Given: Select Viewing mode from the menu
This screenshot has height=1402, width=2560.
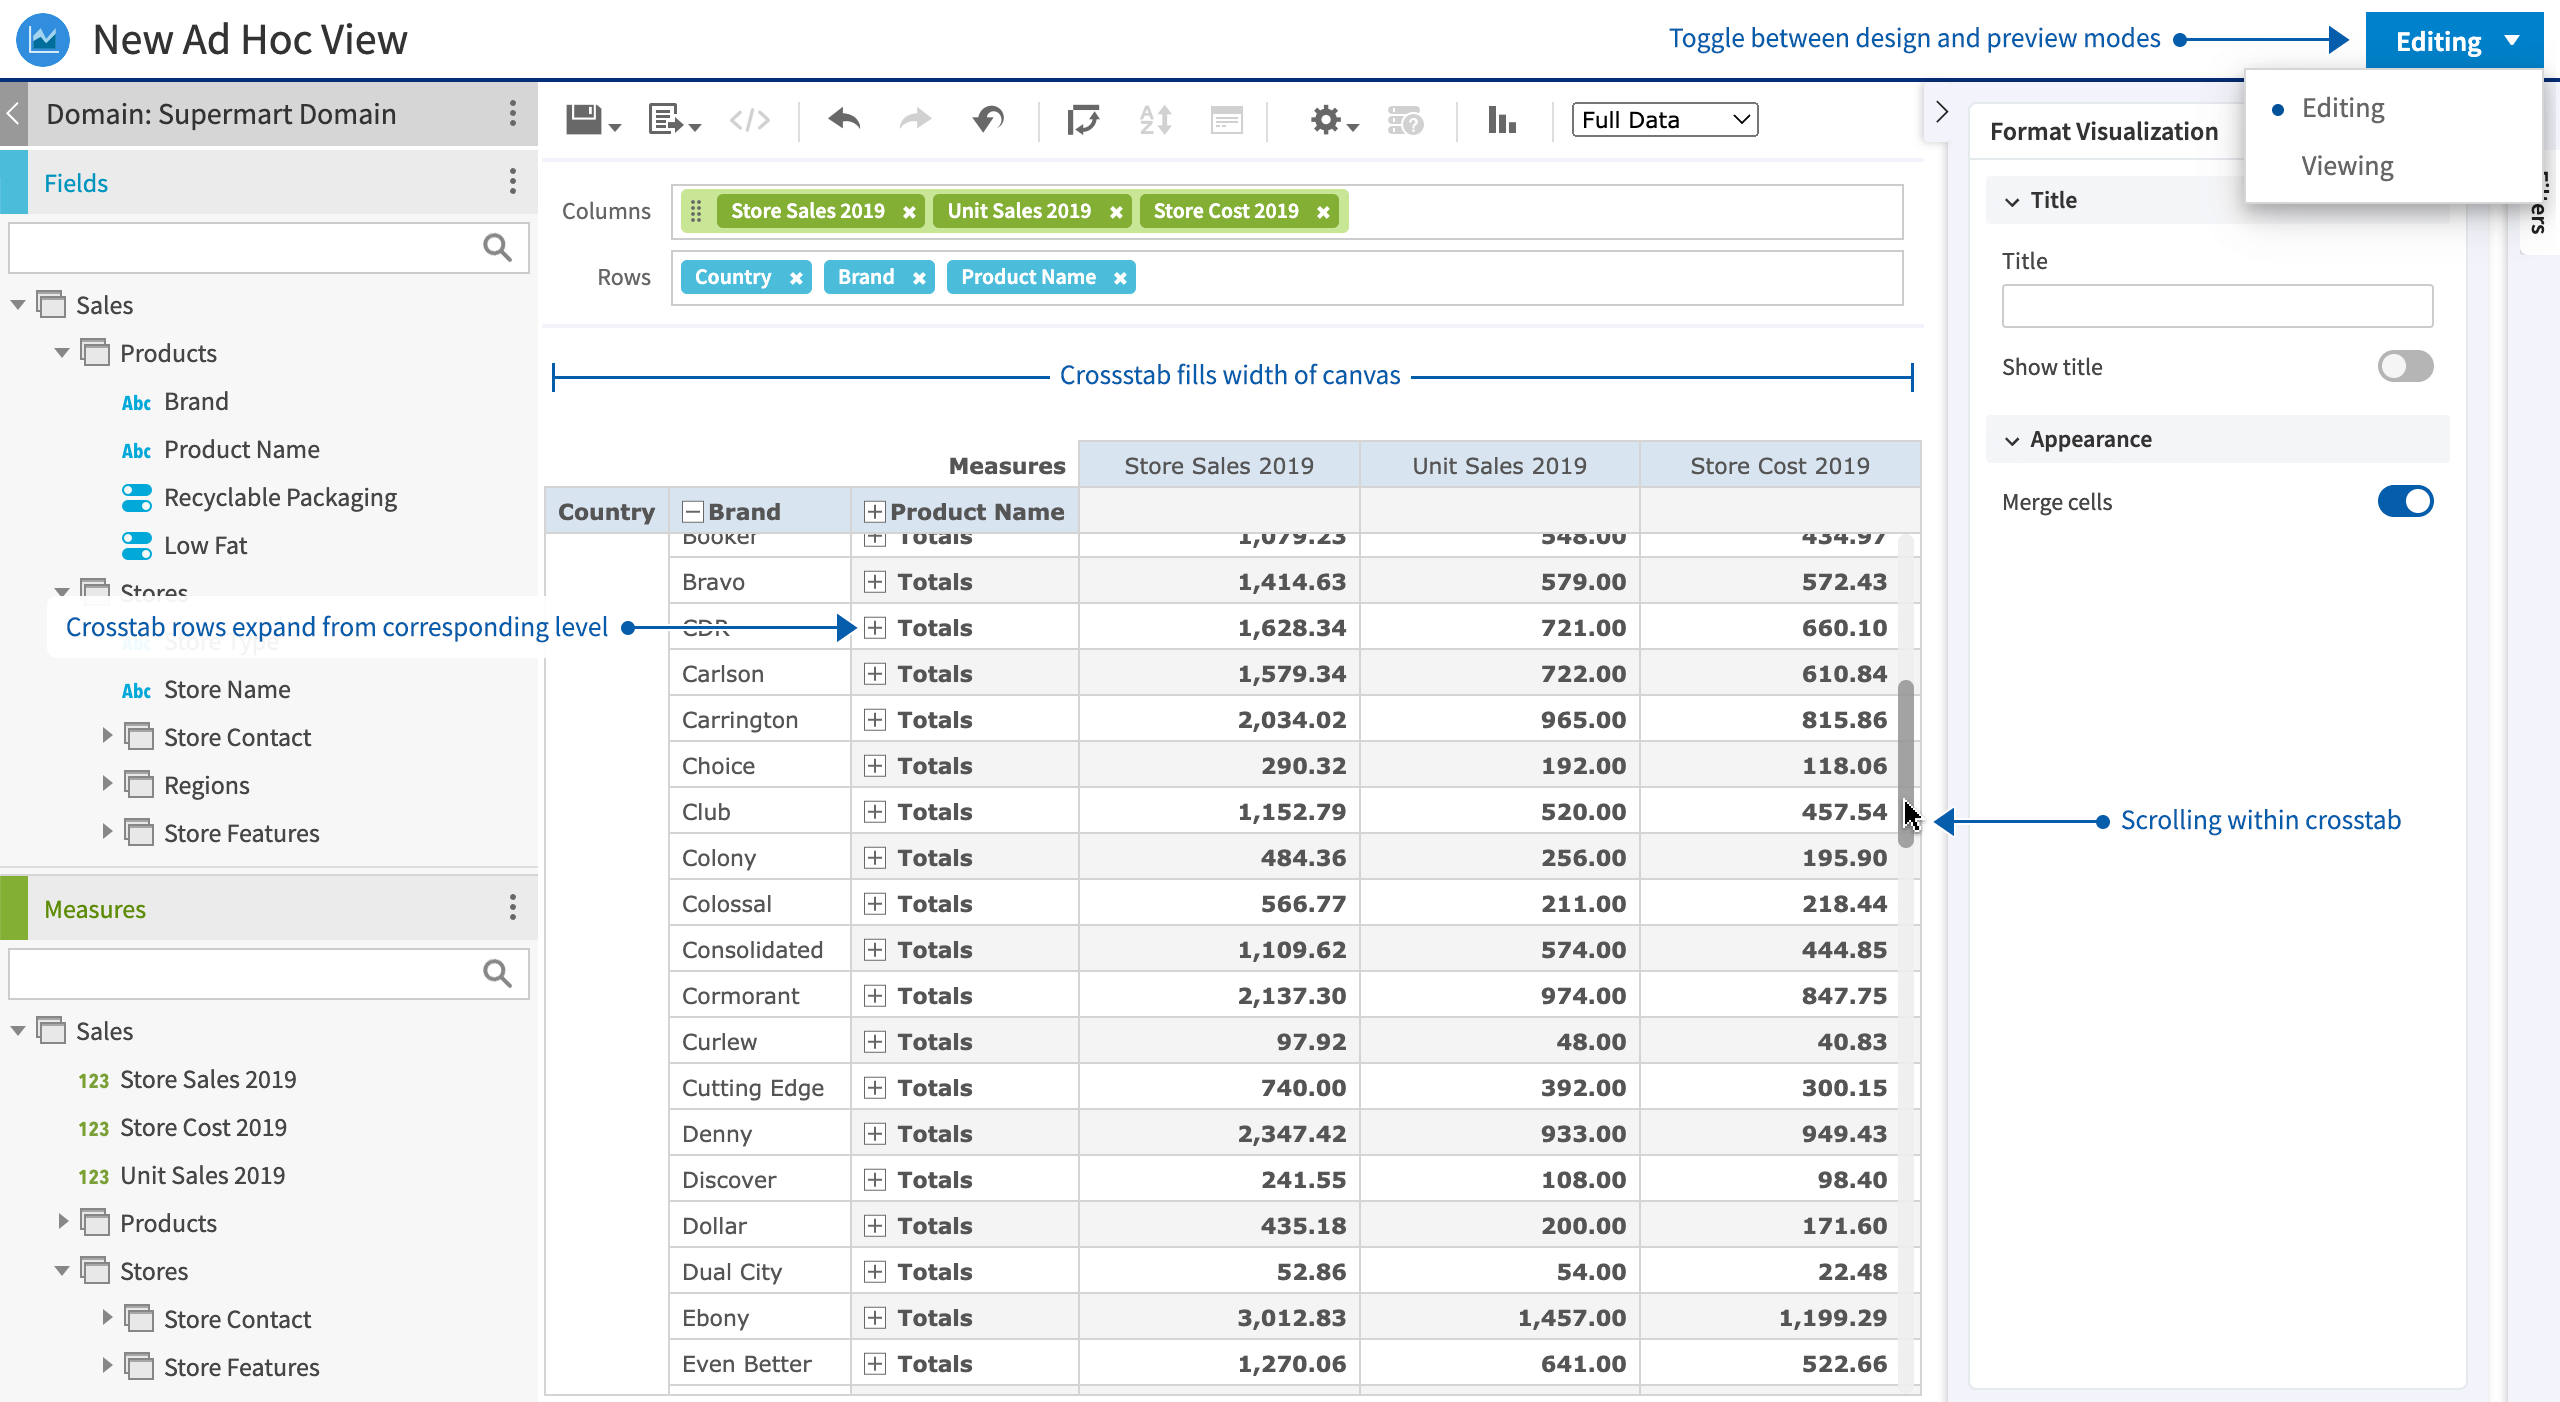Looking at the screenshot, I should [x=2347, y=166].
